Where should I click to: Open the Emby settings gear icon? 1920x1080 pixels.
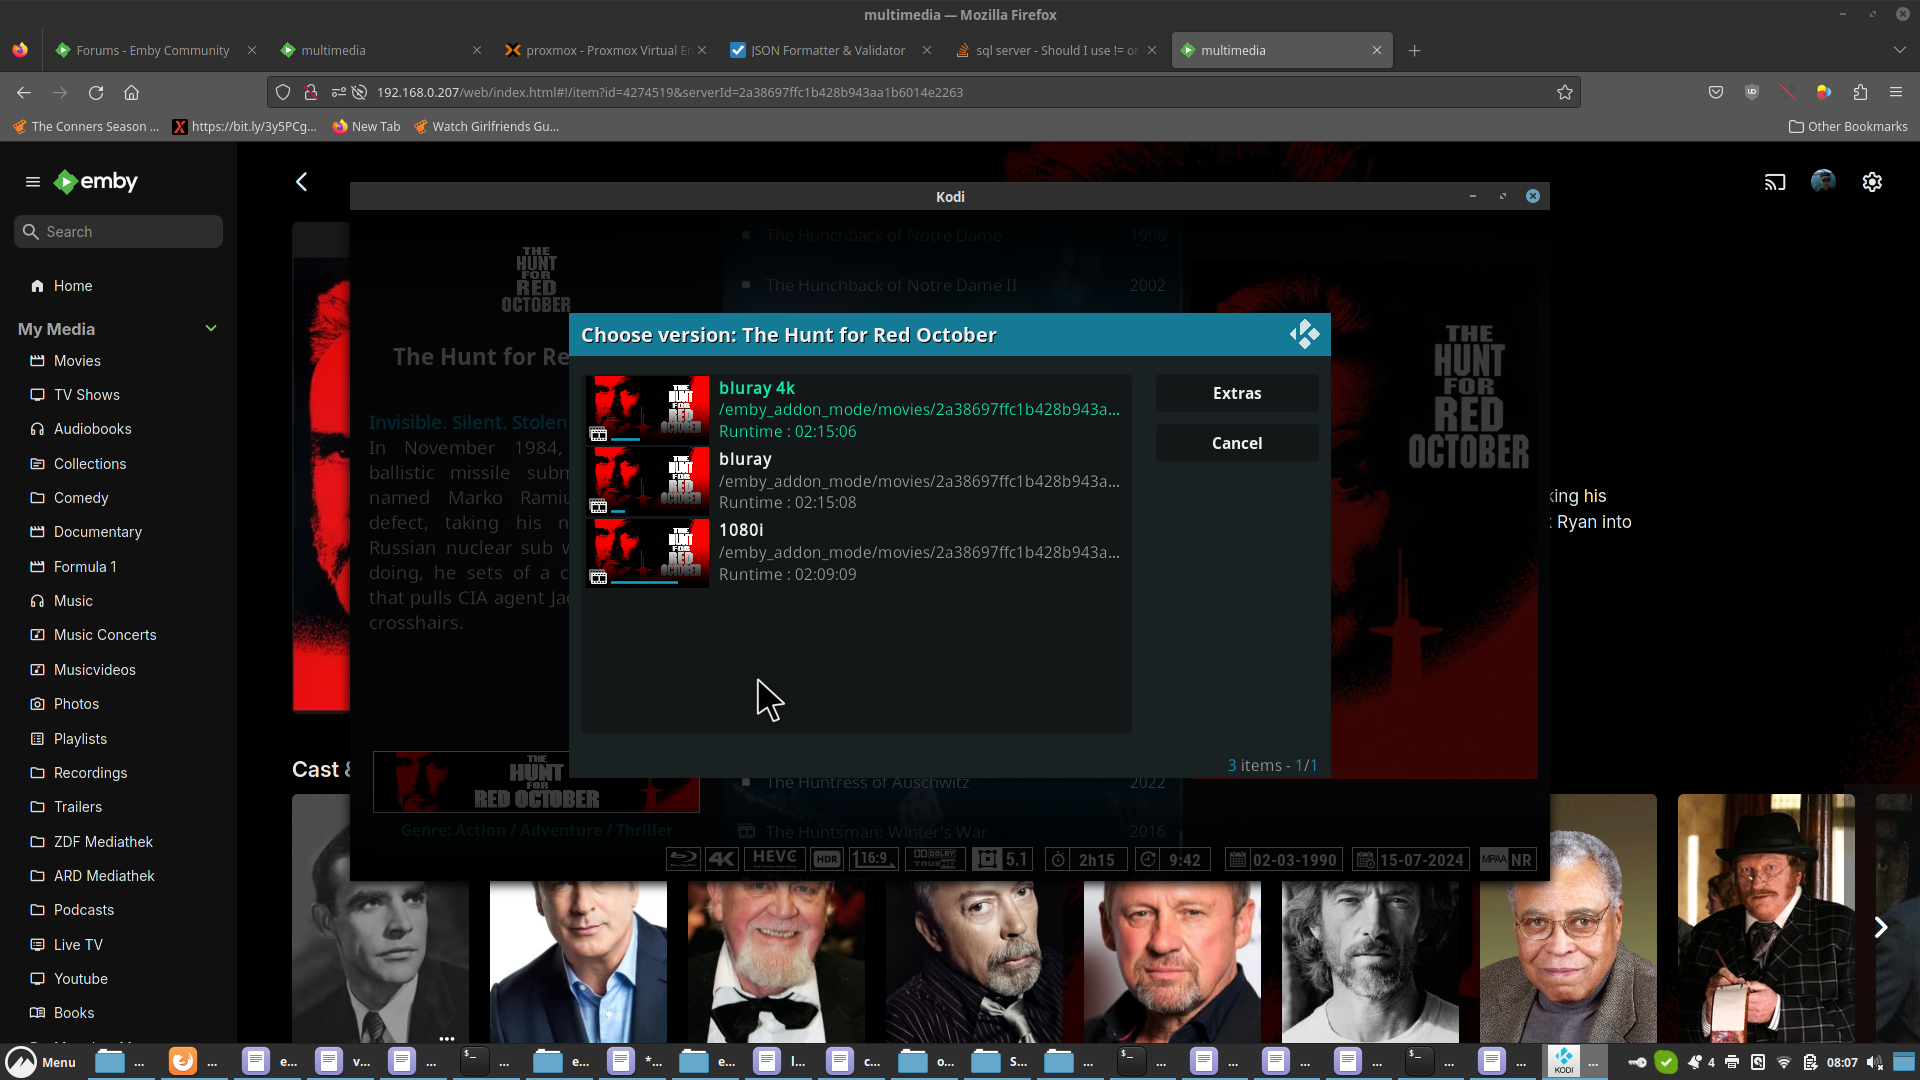[x=1872, y=182]
